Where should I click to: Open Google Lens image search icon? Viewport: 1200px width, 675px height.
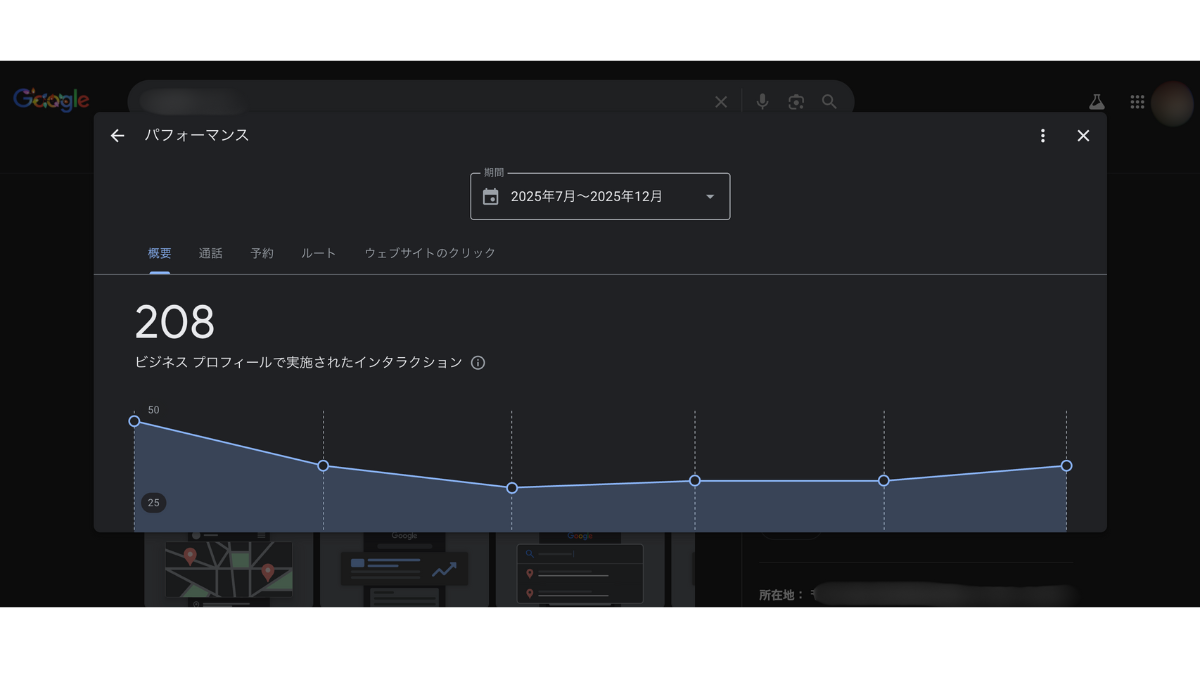[796, 102]
